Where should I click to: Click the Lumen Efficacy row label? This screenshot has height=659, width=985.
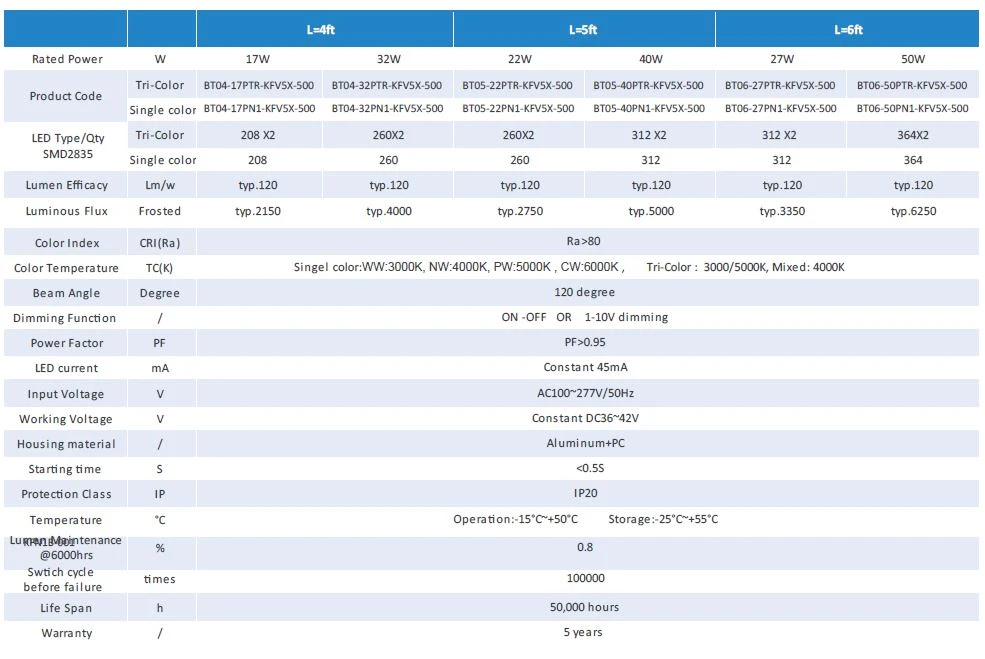(x=67, y=185)
